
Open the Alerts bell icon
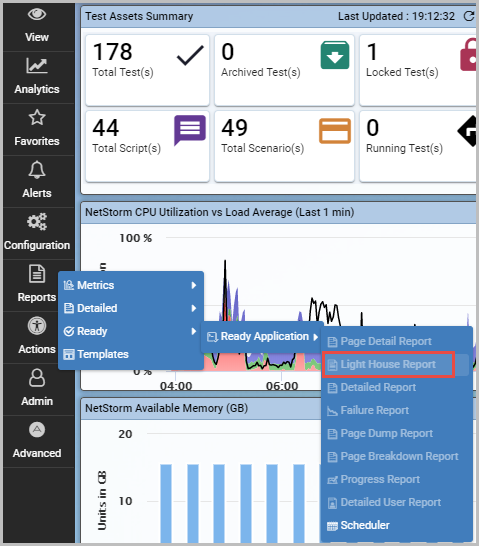(x=37, y=170)
